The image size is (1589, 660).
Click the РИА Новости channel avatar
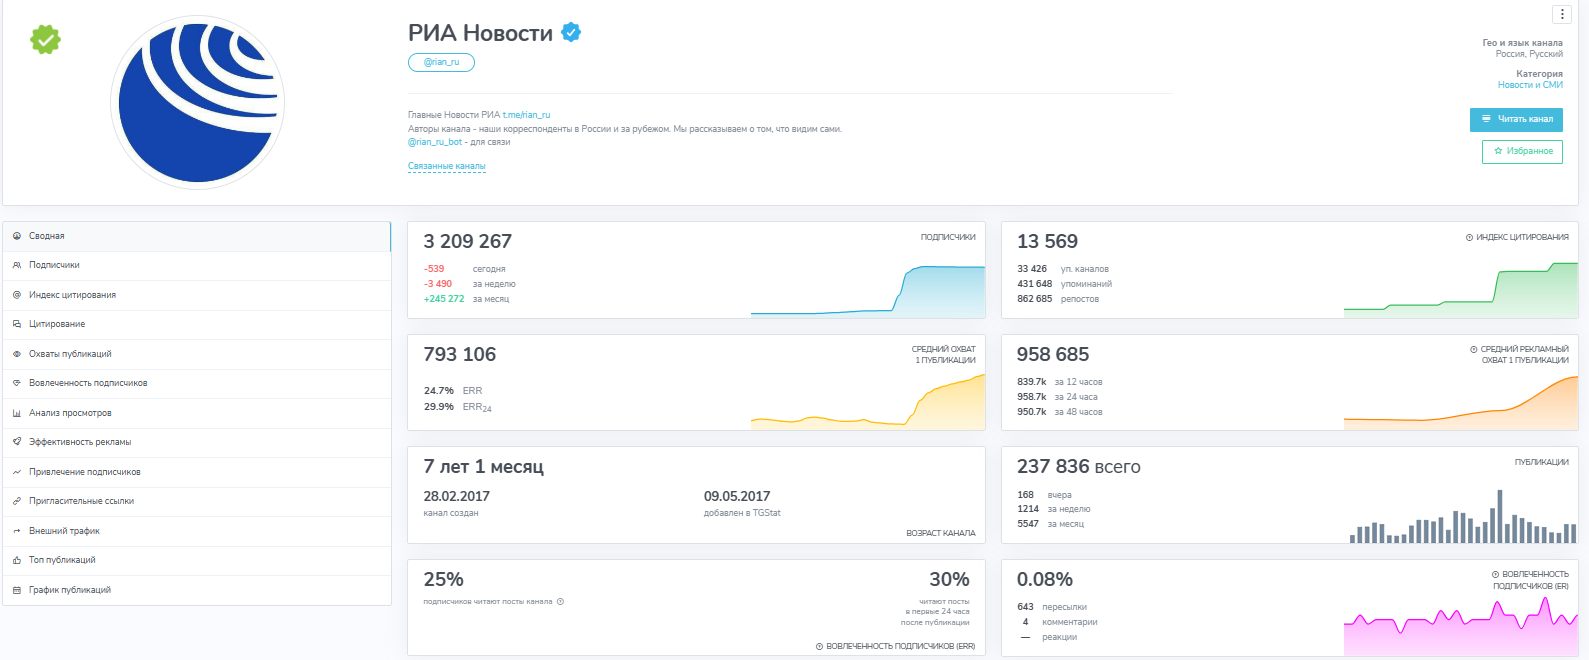pos(197,102)
